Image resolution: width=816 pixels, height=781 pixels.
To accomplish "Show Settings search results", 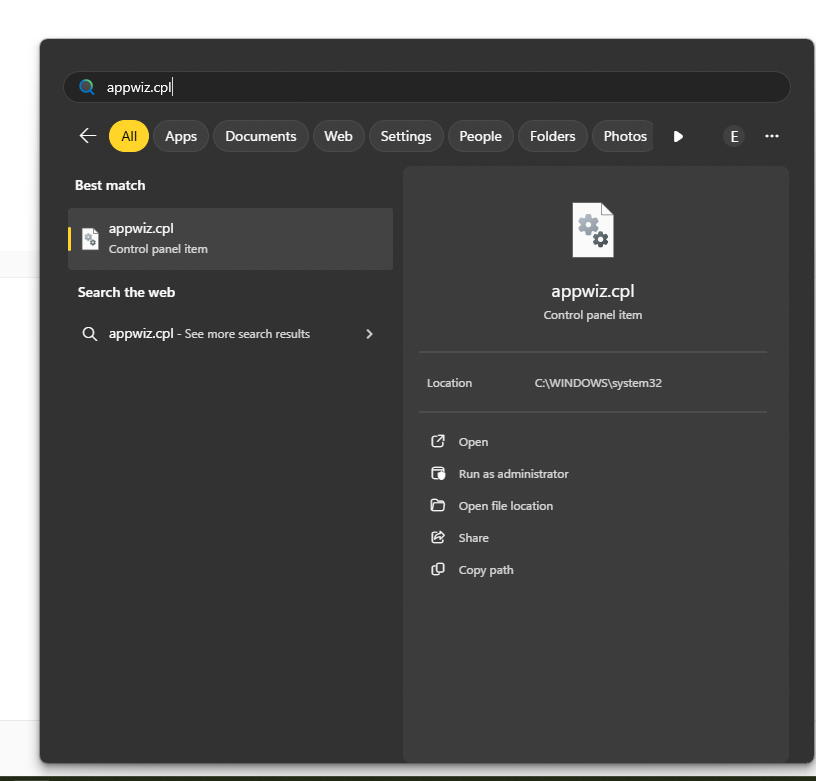I will (x=406, y=136).
